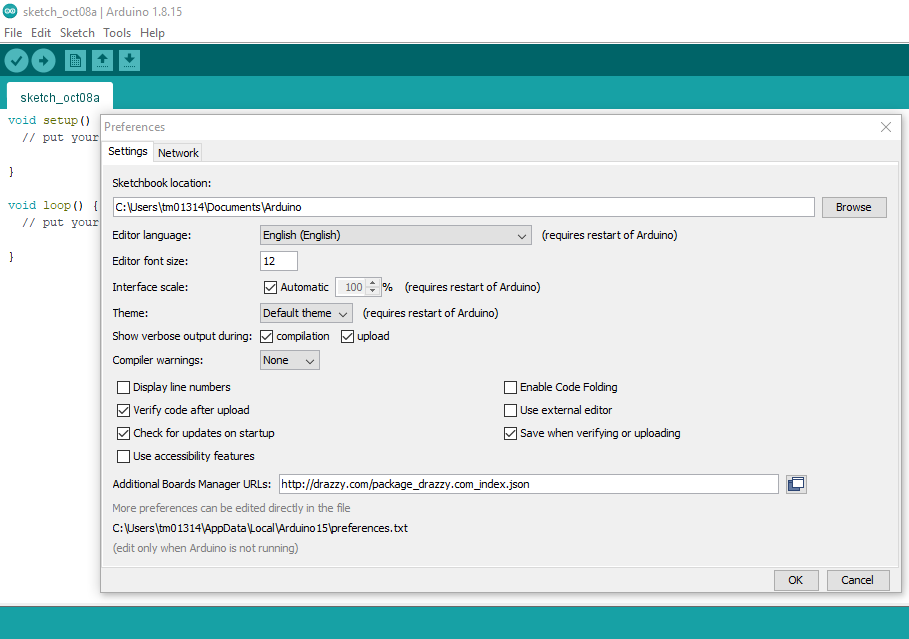
Task: Click the "void setup()" code line
Action: point(49,120)
